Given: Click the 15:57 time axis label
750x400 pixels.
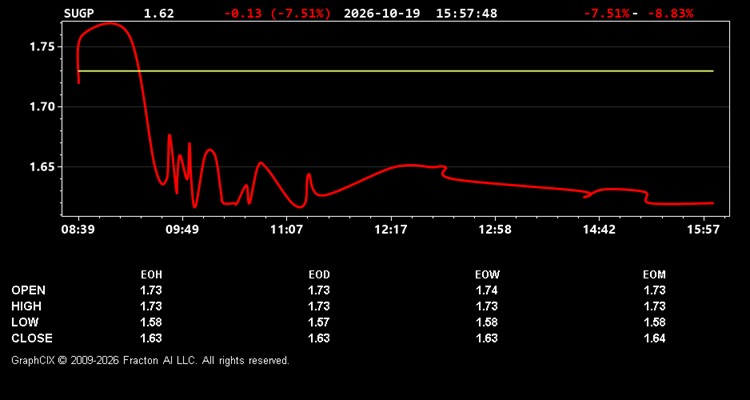Looking at the screenshot, I should [704, 230].
